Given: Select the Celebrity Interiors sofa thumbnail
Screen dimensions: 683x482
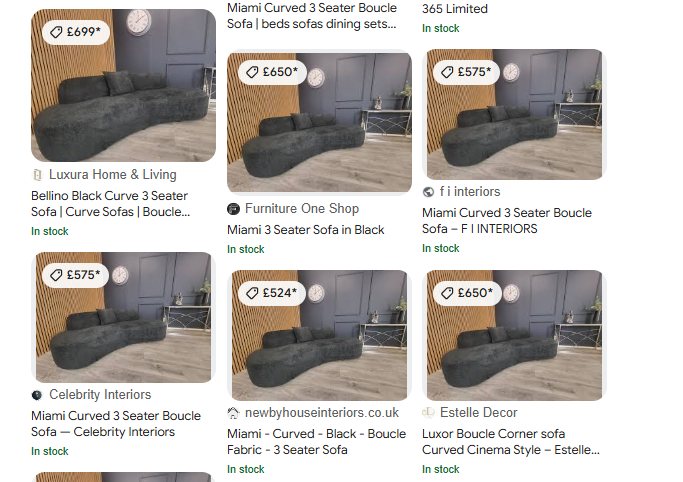Looking at the screenshot, I should click(124, 317).
